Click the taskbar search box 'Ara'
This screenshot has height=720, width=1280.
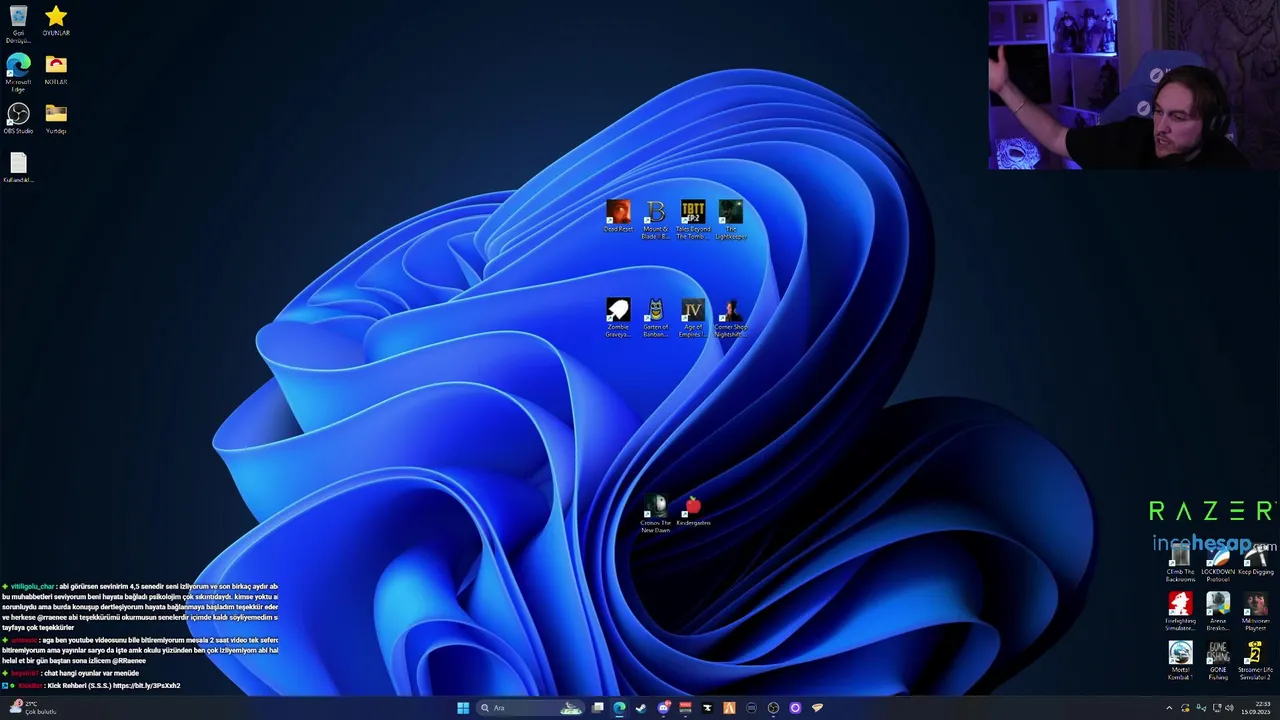coord(530,708)
